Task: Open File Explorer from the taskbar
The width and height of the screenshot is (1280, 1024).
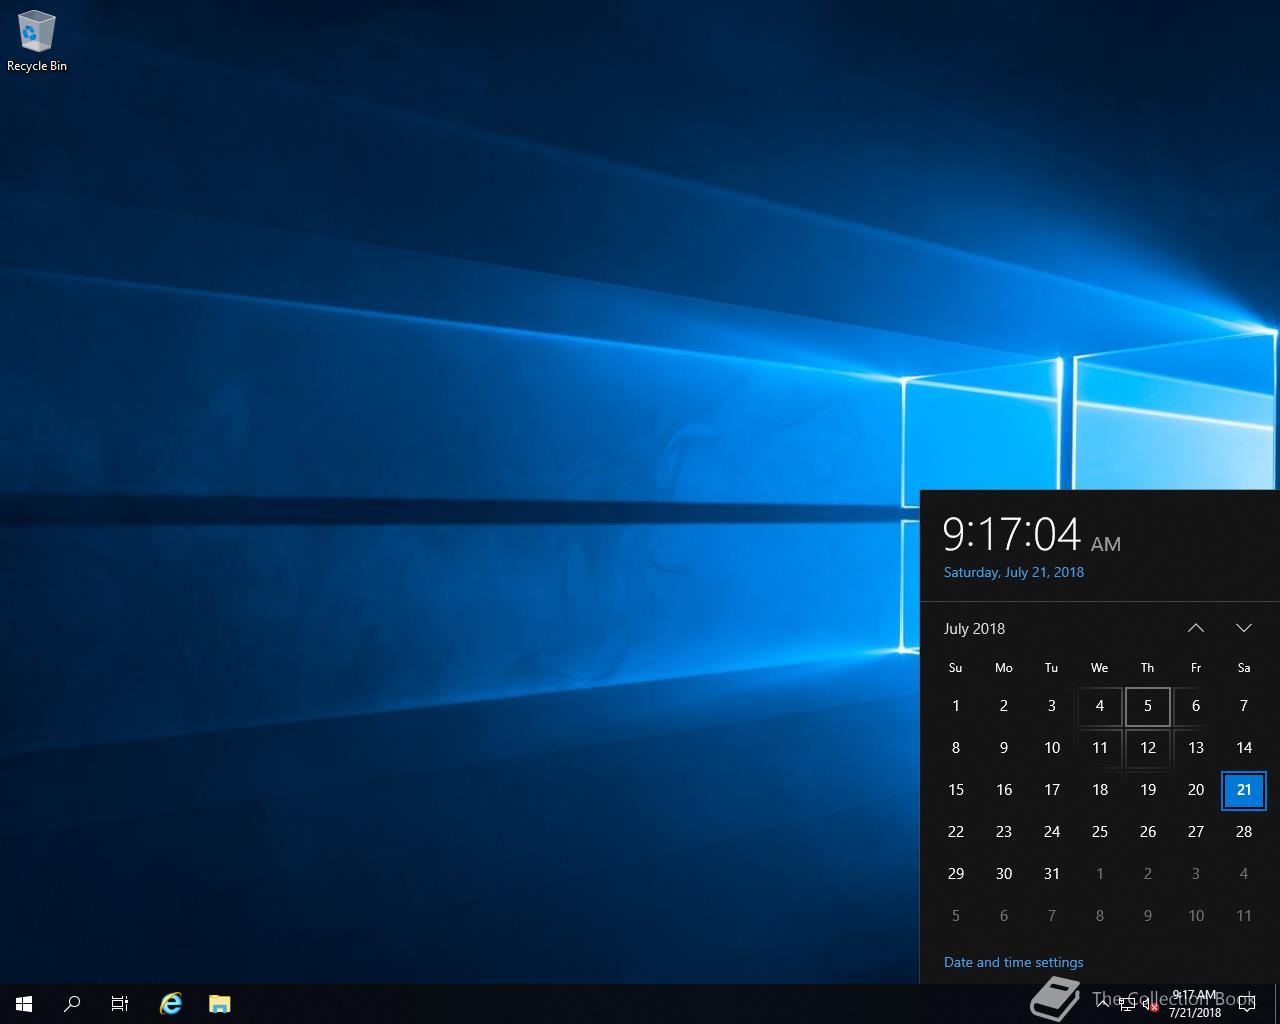Action: (220, 1004)
